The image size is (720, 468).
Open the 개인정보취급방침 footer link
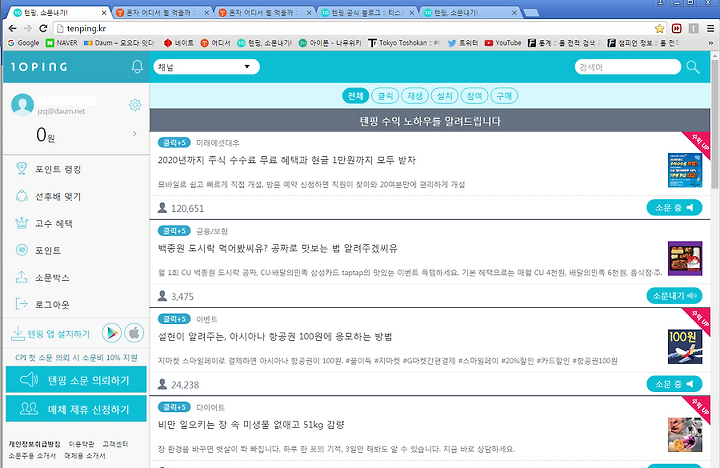tap(34, 444)
